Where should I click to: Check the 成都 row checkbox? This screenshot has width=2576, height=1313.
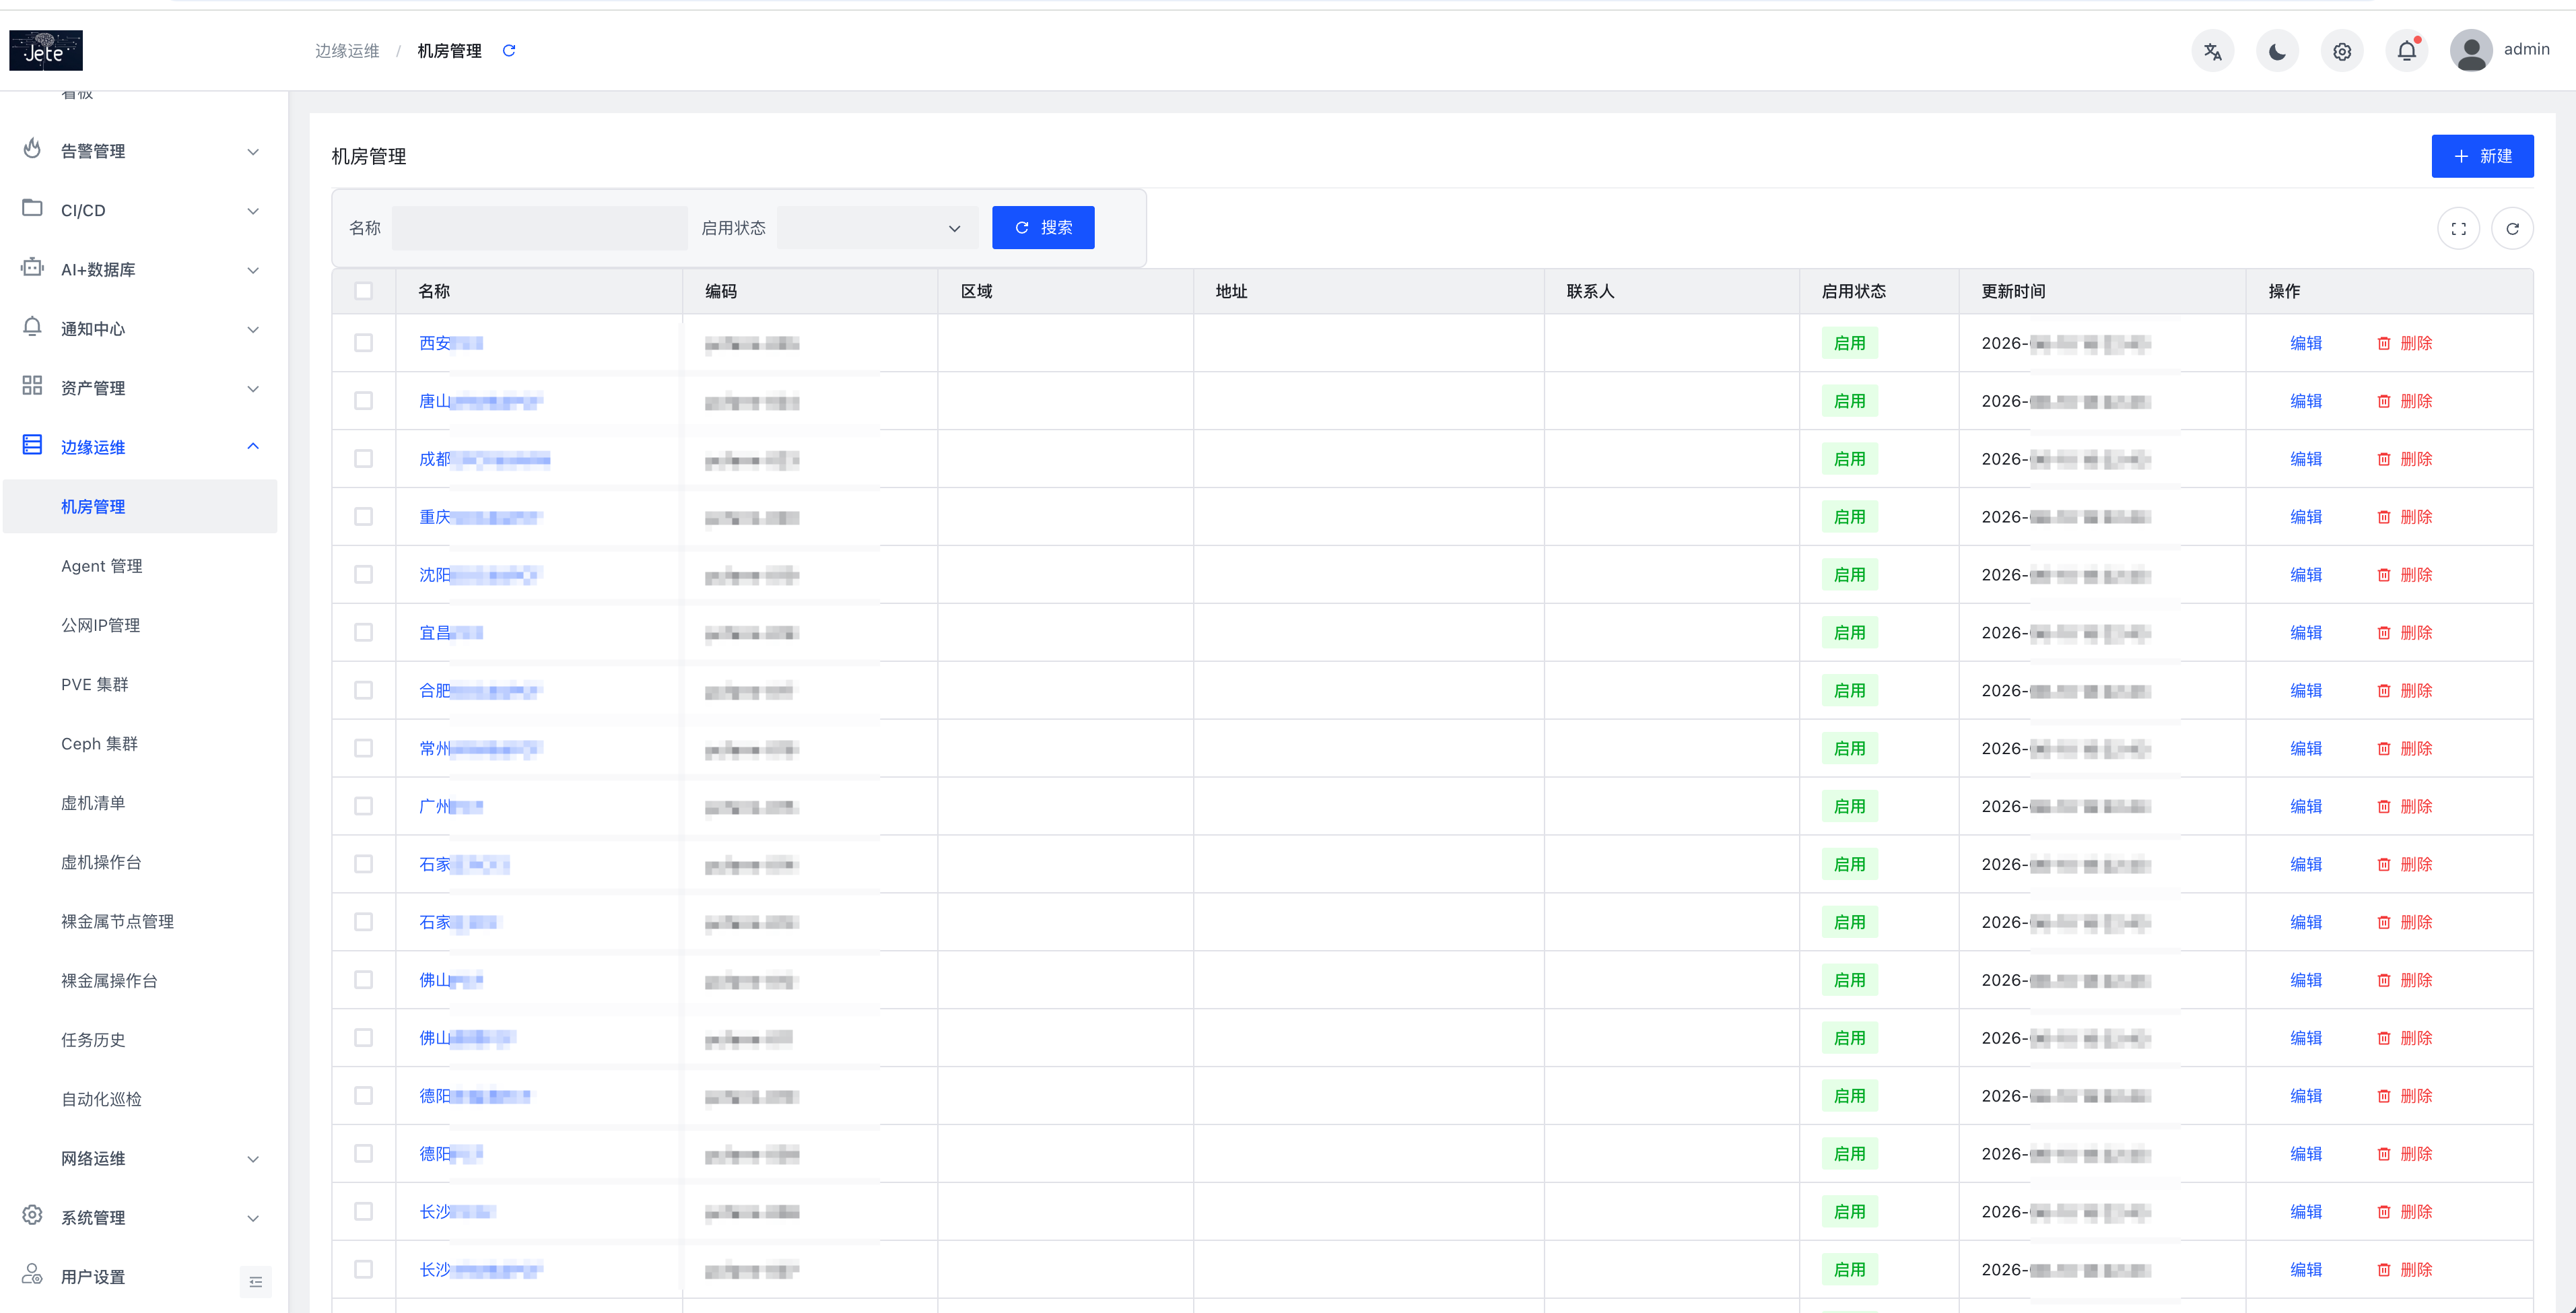point(363,459)
